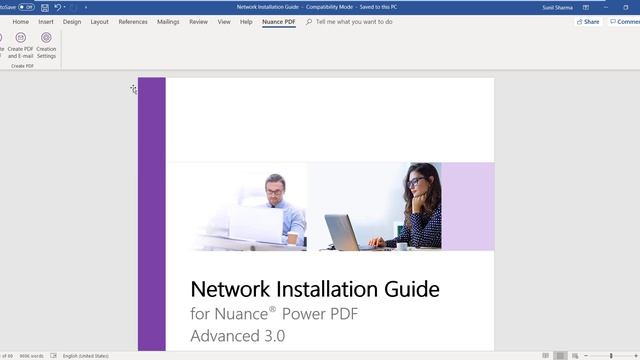Open Ribbon Display Options icon
Screen dimensions: 640x360
click(586, 7)
